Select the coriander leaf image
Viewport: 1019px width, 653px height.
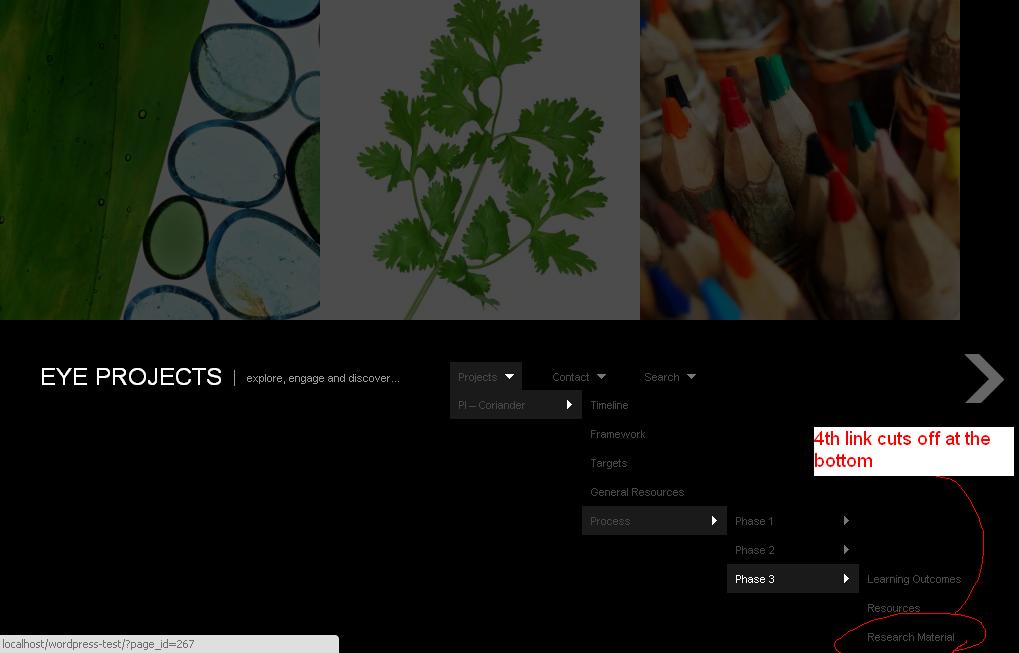pyautogui.click(x=480, y=160)
